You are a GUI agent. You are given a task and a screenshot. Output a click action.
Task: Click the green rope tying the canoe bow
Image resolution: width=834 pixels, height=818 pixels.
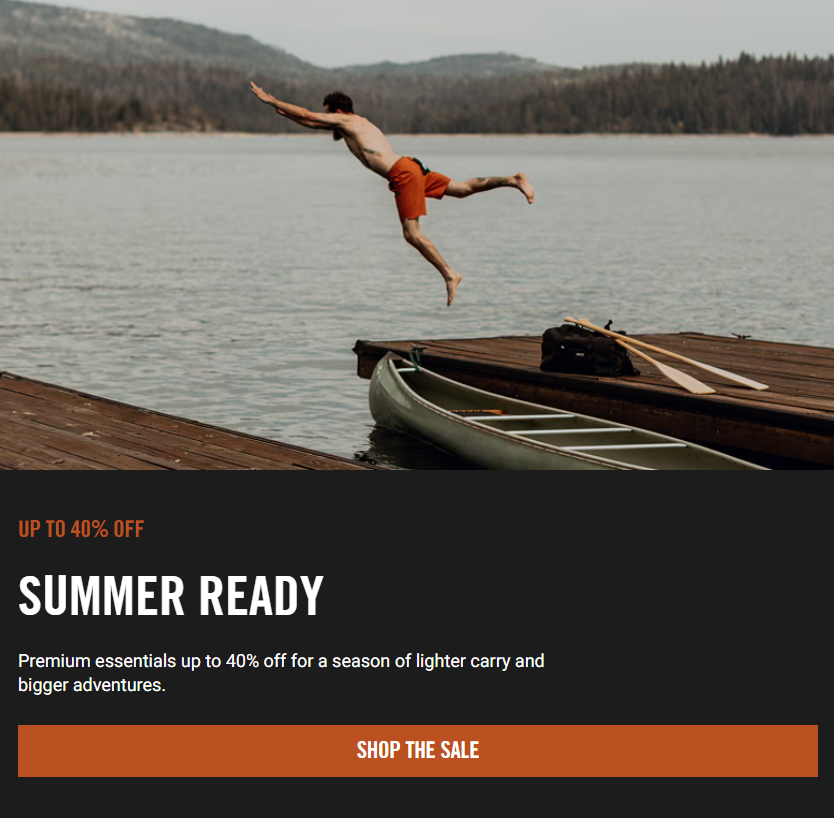416,356
